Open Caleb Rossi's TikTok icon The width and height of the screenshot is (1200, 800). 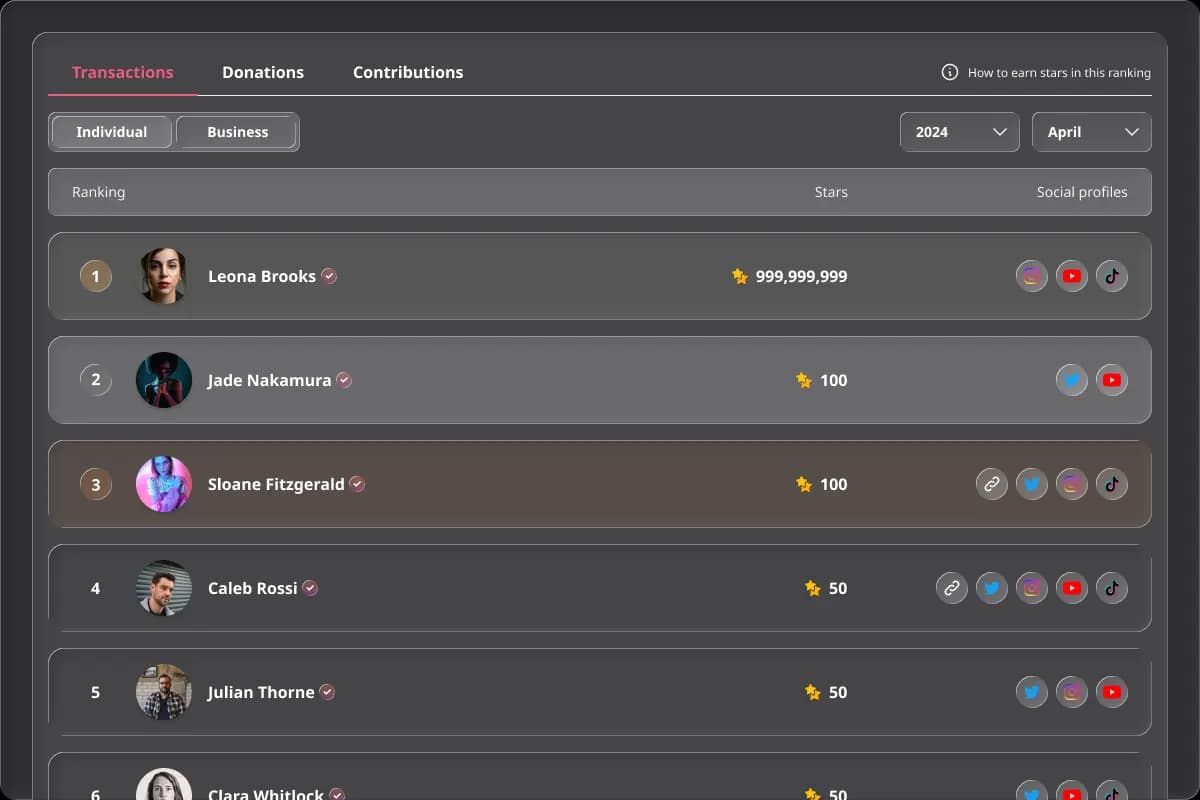(x=1111, y=588)
